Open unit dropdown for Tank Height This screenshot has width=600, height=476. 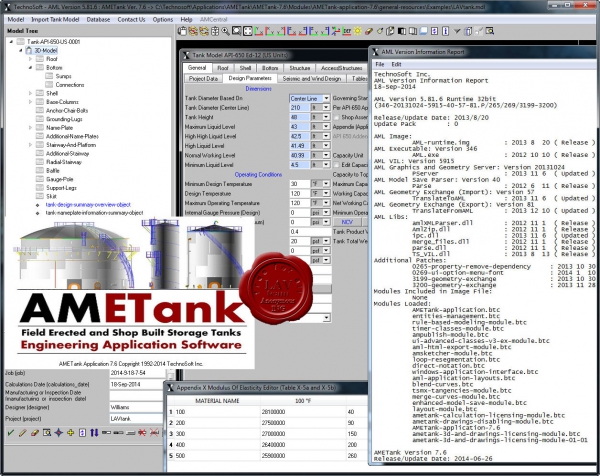click(x=326, y=117)
